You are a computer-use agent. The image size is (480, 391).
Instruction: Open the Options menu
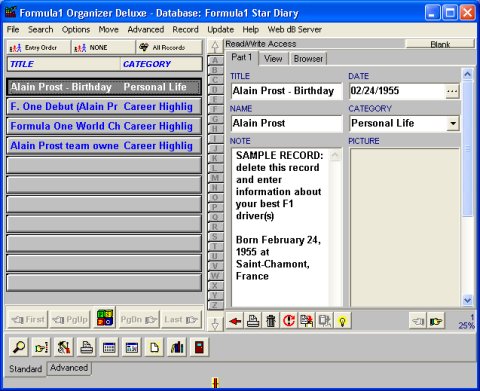point(76,30)
